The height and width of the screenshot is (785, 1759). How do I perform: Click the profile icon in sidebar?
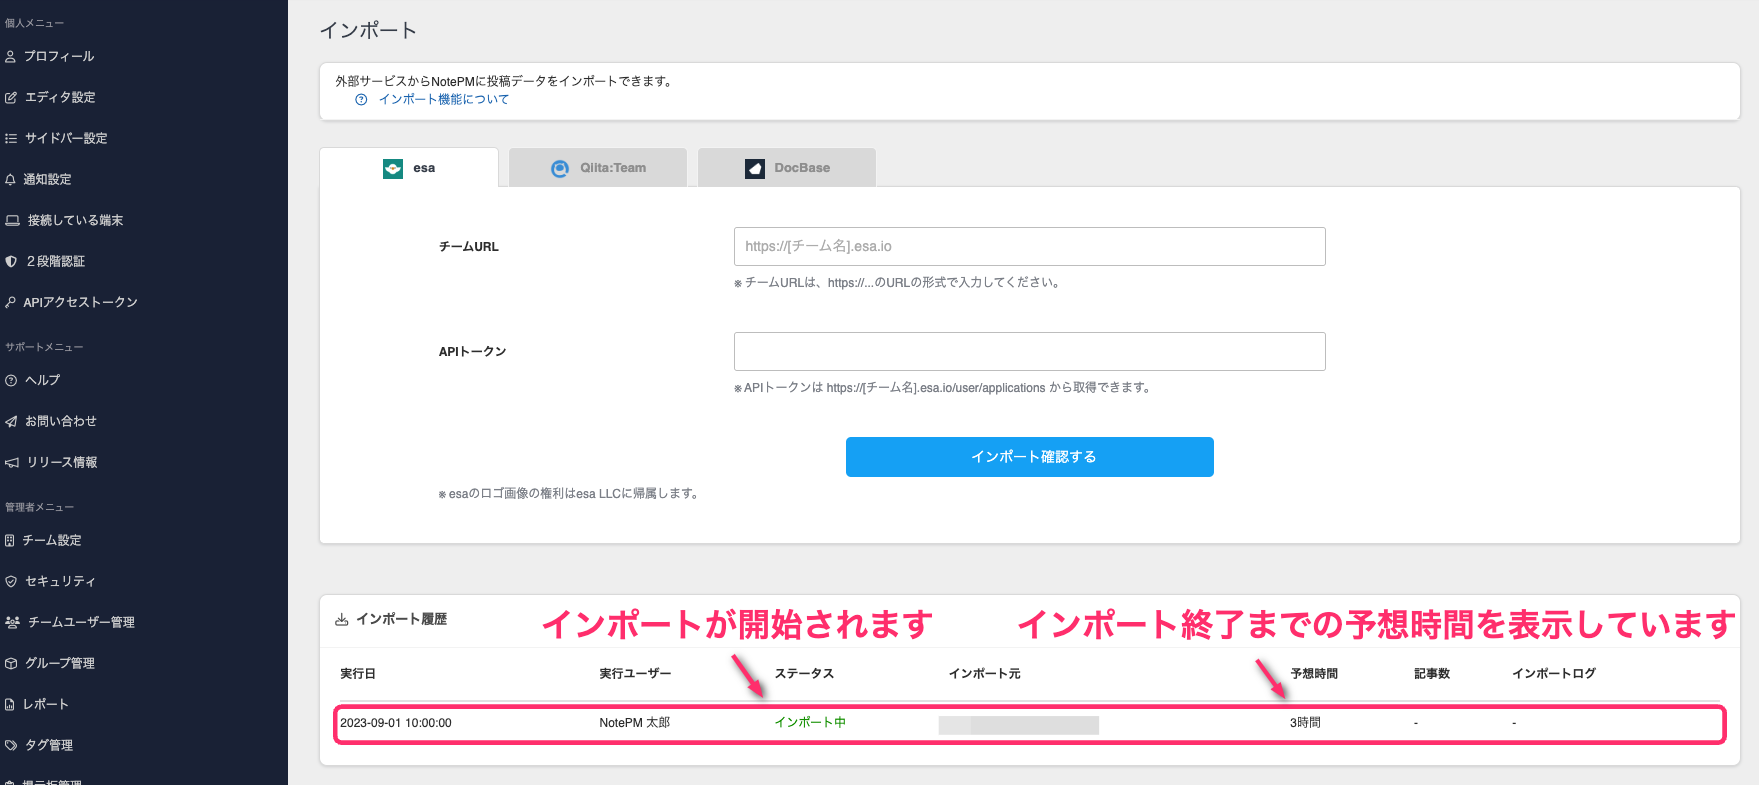point(11,57)
